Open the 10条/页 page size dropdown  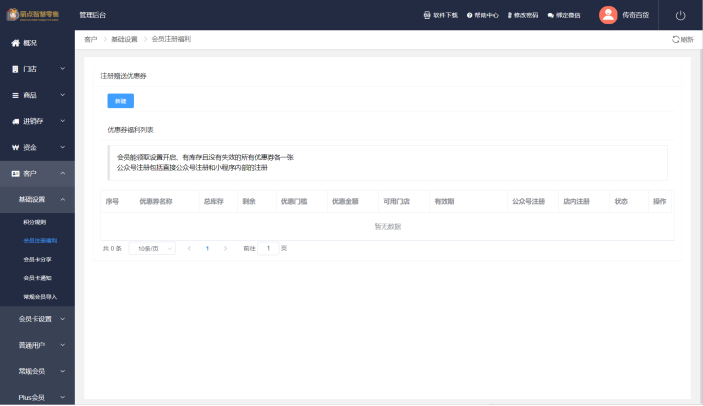tap(152, 248)
